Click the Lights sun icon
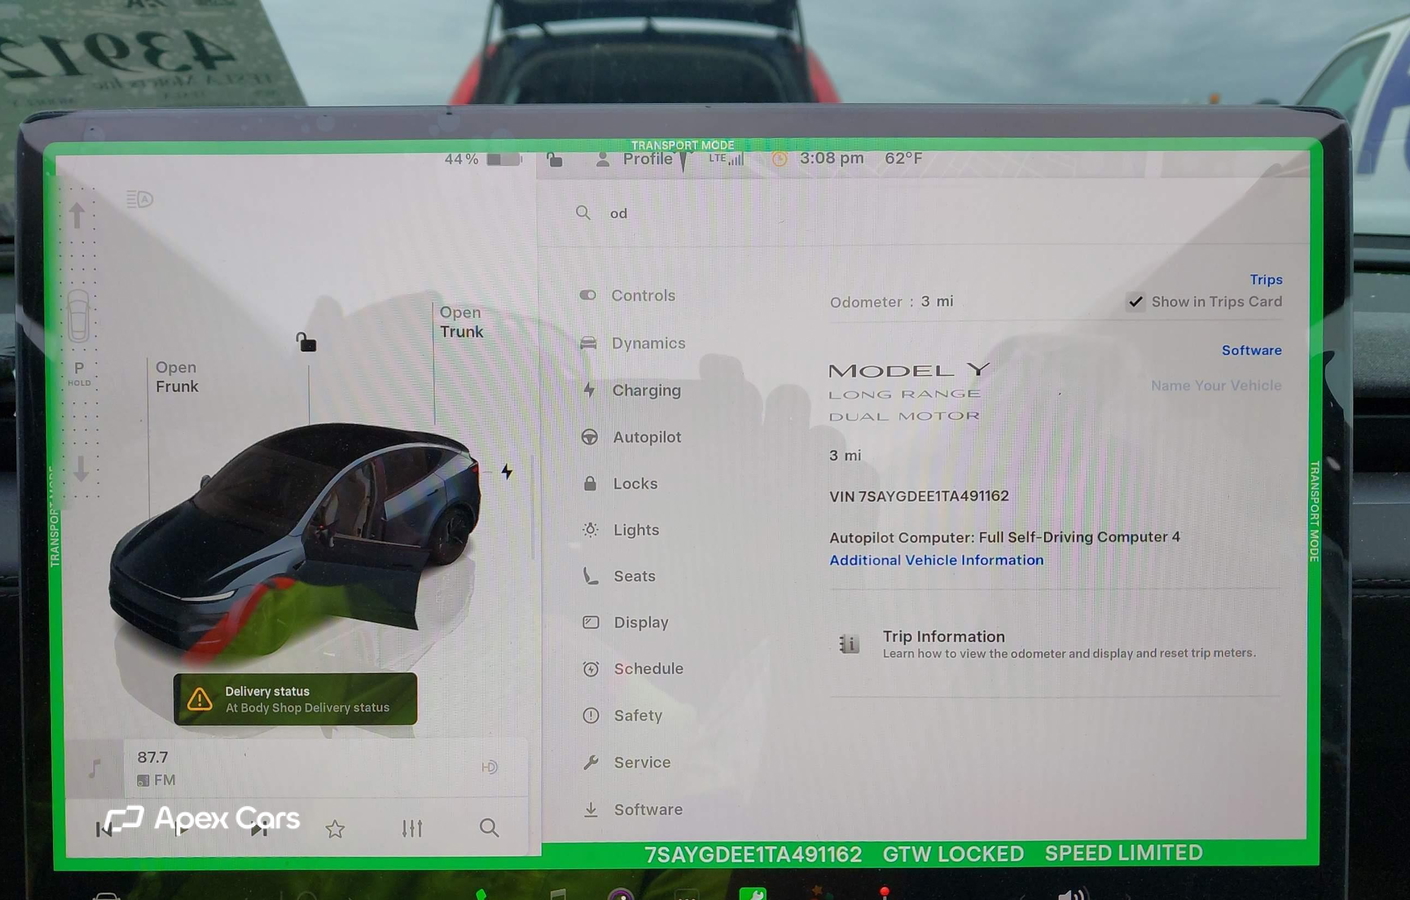Screen dimensions: 1410x900 coord(590,530)
